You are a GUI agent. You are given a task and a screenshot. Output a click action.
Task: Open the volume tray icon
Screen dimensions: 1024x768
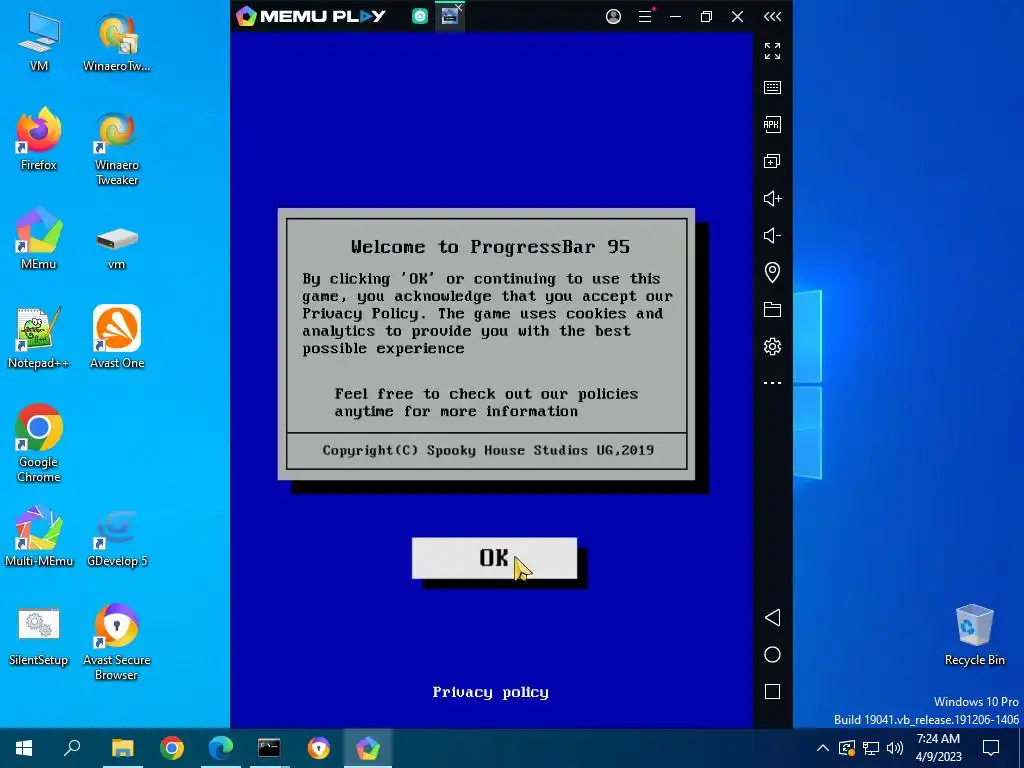[x=895, y=748]
